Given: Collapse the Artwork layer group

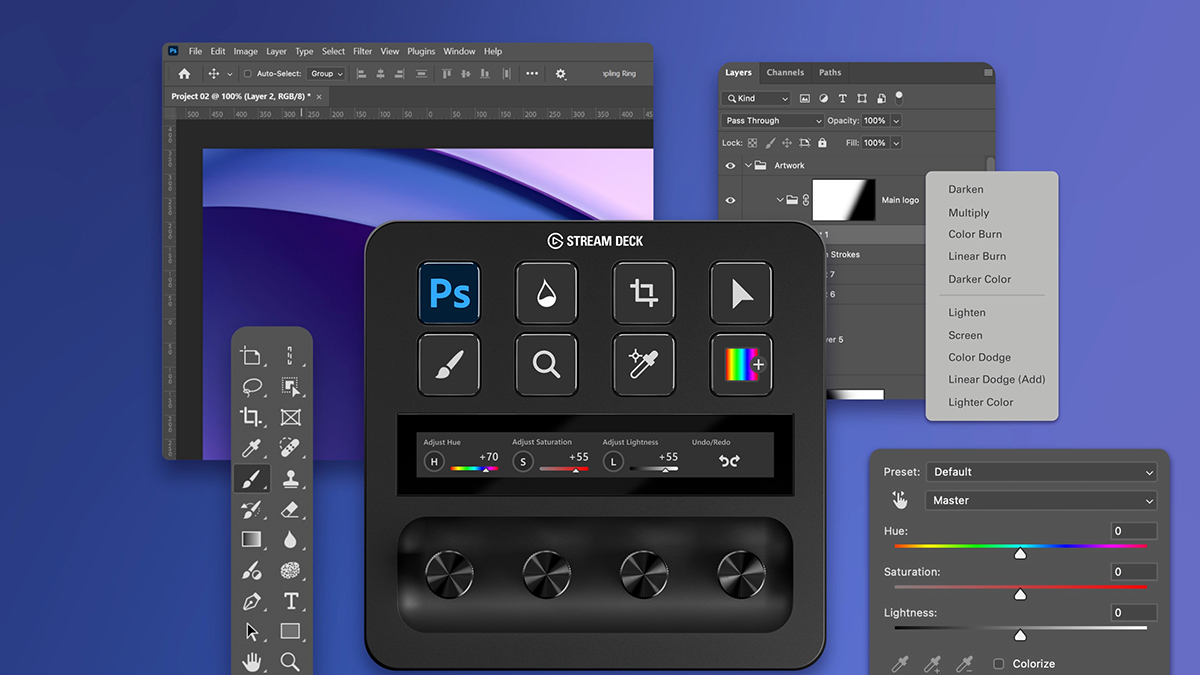Looking at the screenshot, I should 748,166.
